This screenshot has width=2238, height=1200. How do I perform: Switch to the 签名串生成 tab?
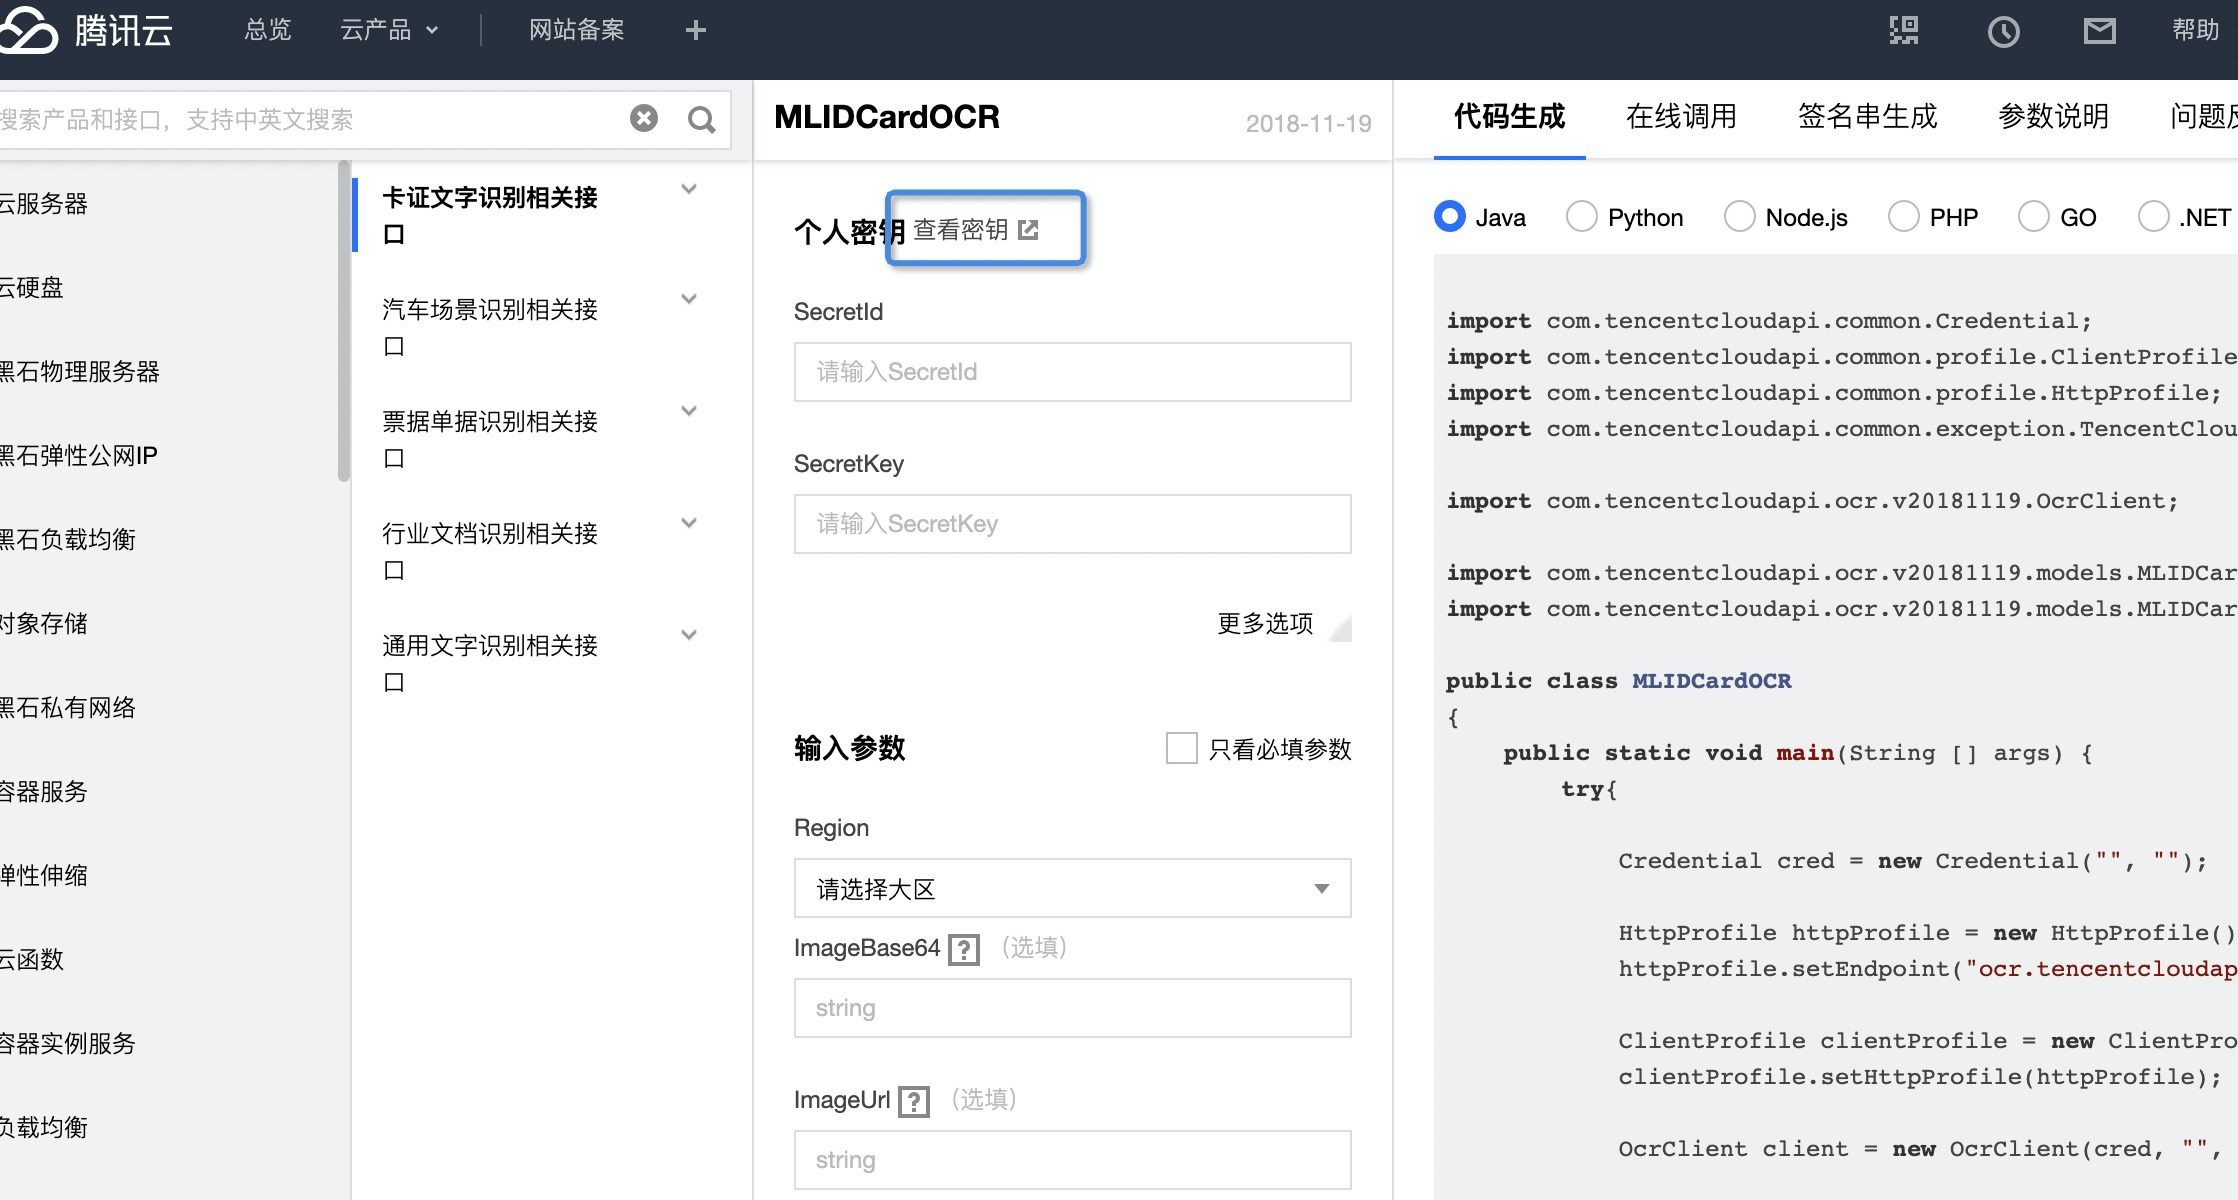(x=1867, y=117)
